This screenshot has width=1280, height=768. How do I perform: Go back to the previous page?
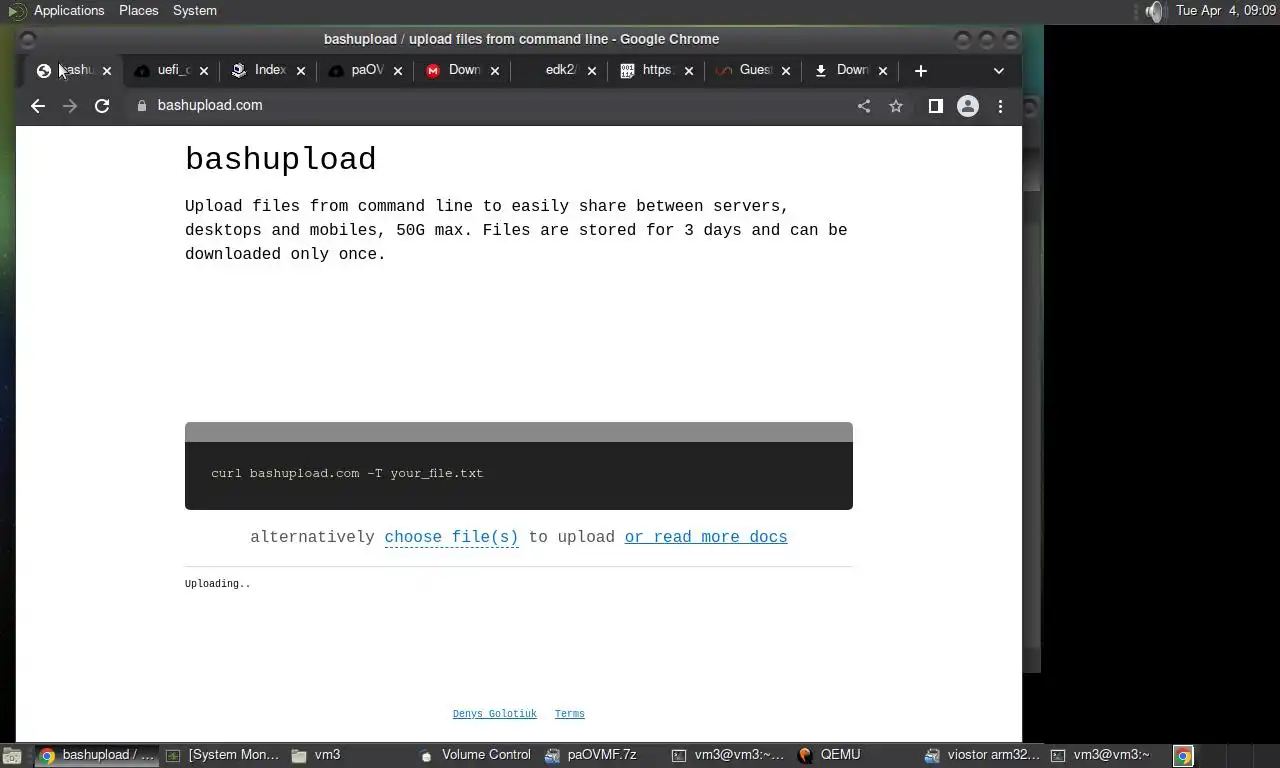(38, 106)
